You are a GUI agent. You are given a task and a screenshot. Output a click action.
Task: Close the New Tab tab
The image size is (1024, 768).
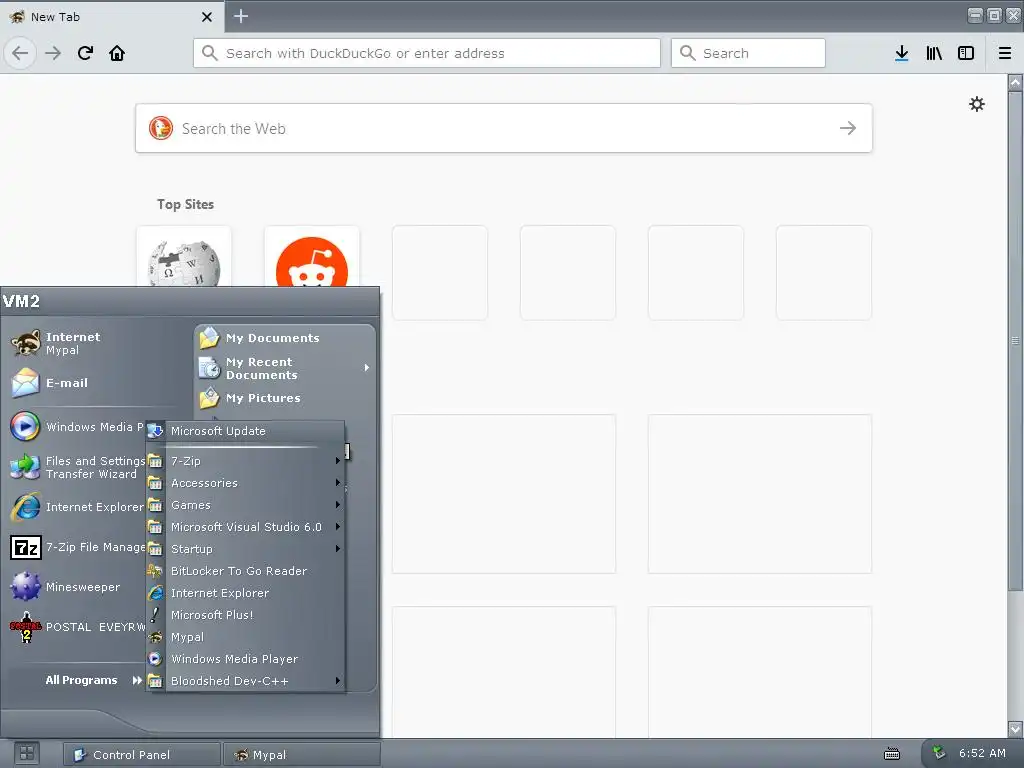[206, 17]
